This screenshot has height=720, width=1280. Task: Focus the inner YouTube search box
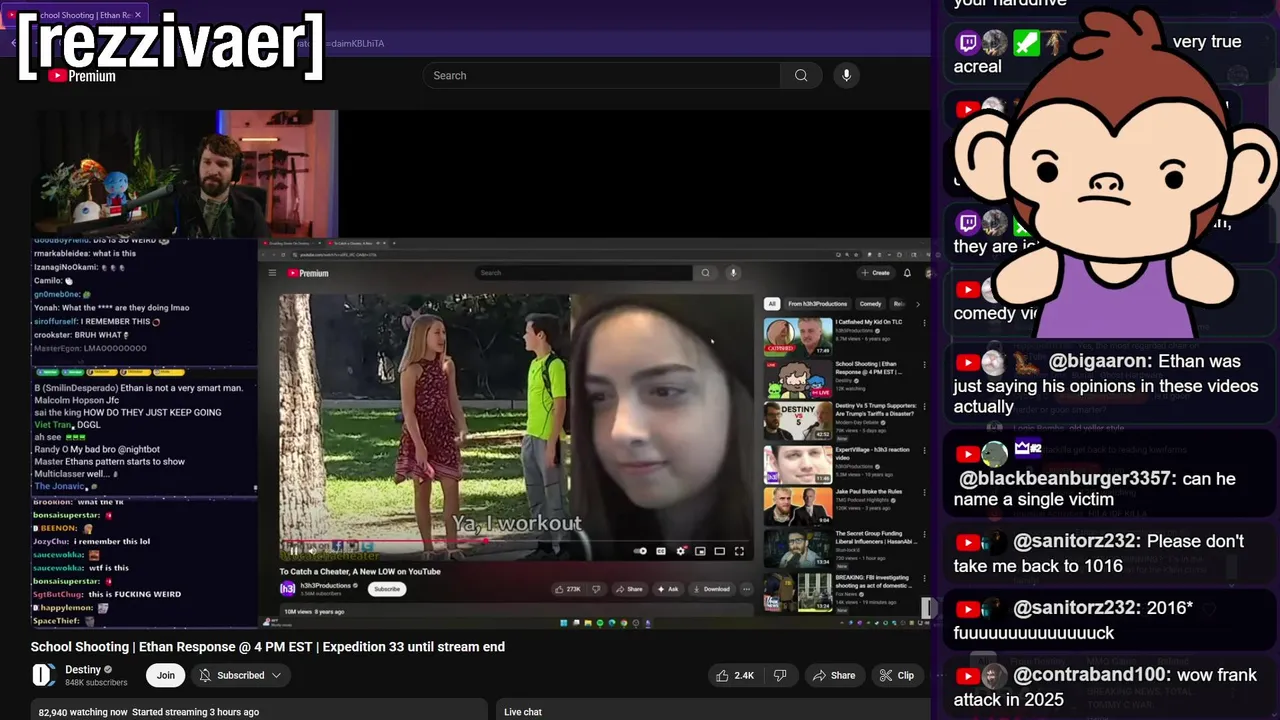(x=585, y=273)
